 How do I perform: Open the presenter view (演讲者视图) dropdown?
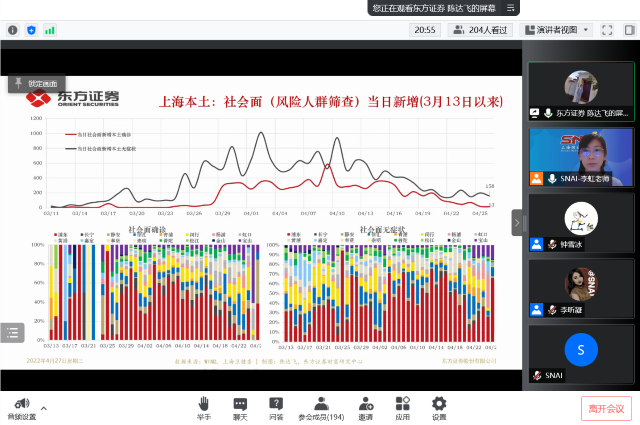(x=556, y=30)
